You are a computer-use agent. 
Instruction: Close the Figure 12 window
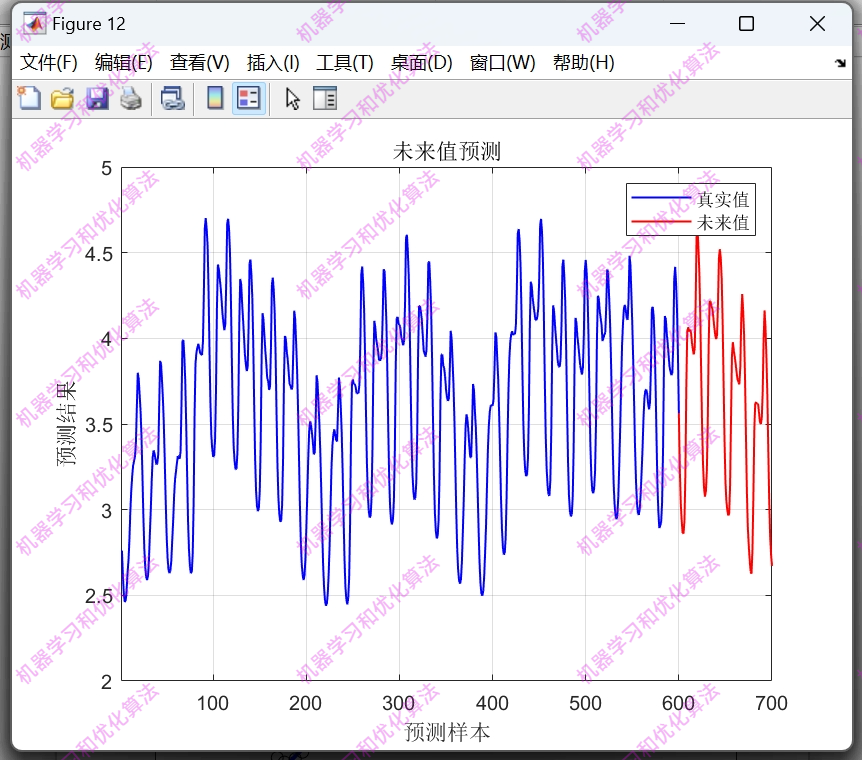pyautogui.click(x=817, y=24)
